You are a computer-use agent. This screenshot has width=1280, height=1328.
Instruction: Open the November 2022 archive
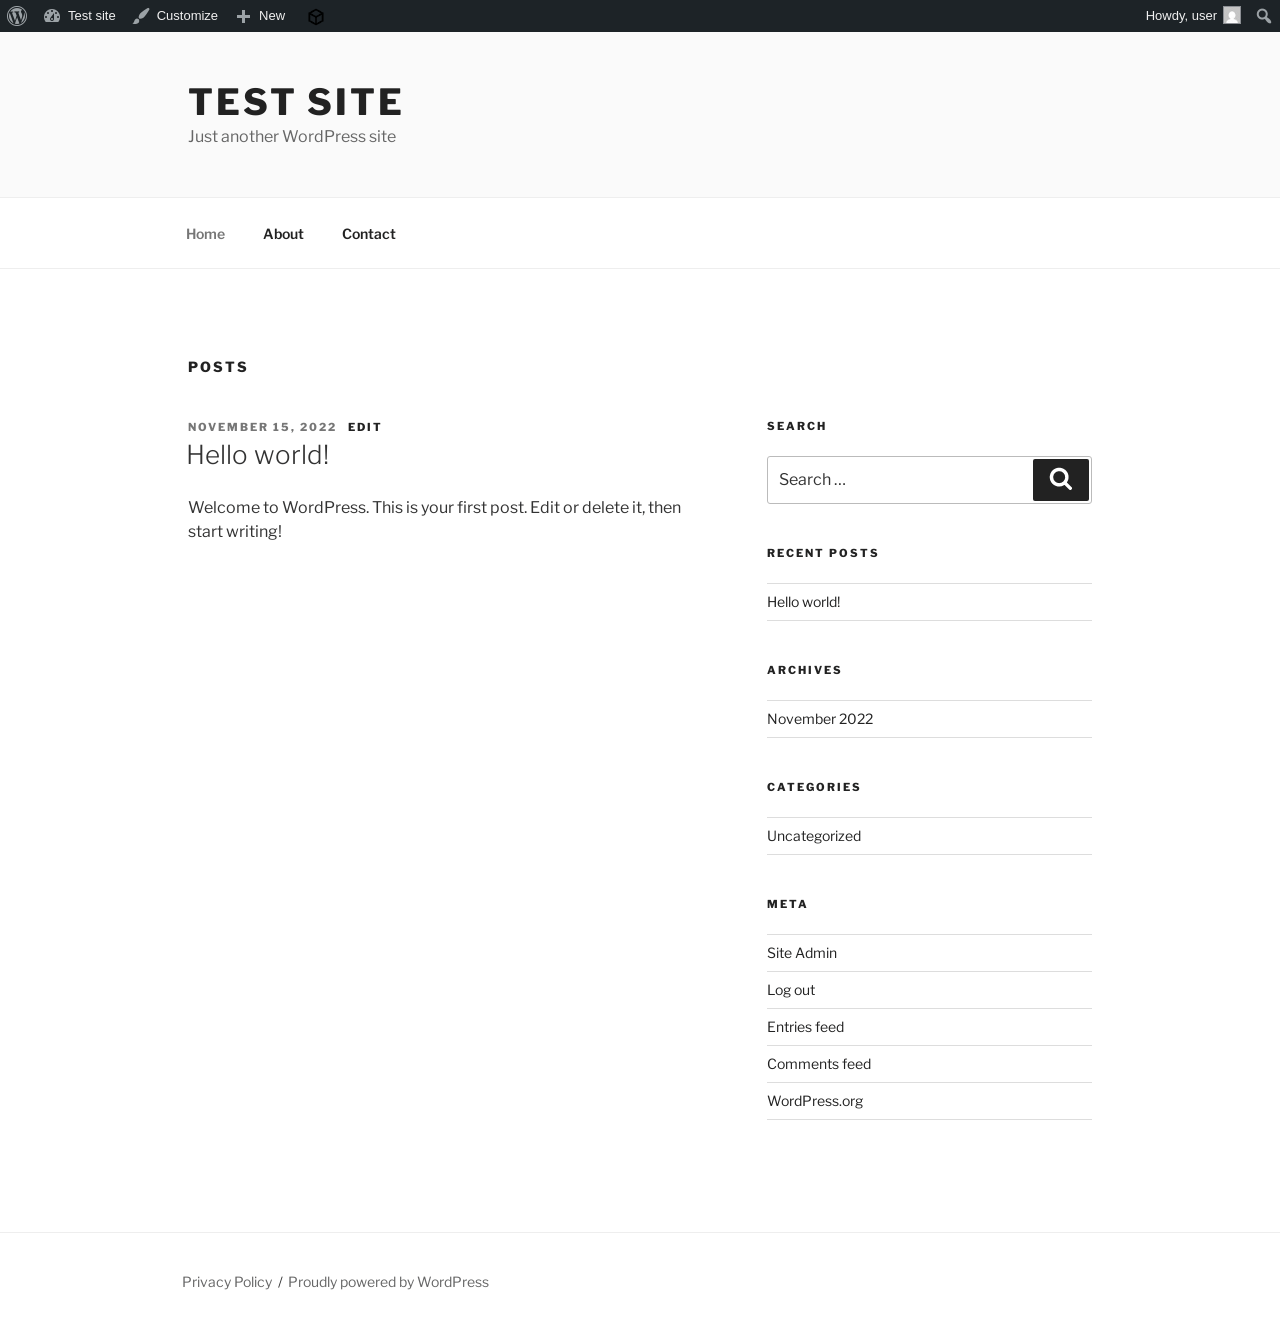(x=820, y=719)
